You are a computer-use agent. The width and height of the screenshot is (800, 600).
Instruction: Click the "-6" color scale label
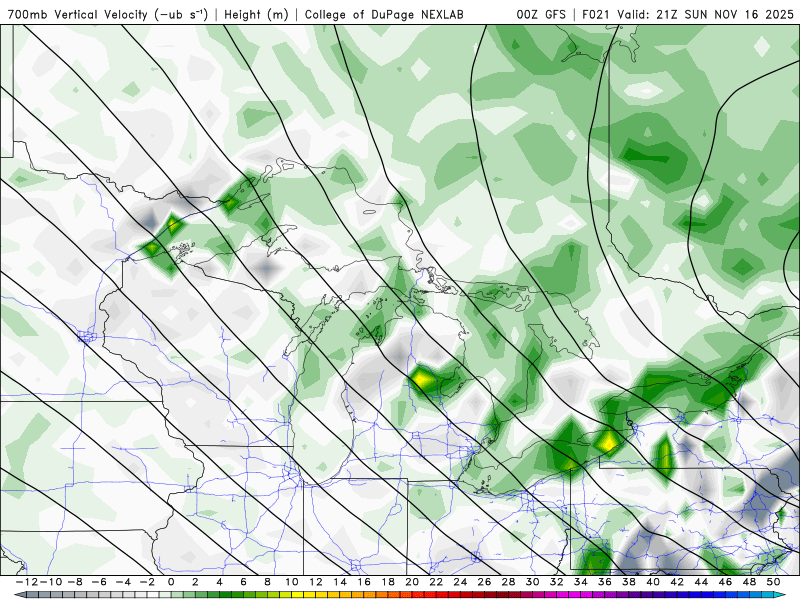tap(98, 582)
